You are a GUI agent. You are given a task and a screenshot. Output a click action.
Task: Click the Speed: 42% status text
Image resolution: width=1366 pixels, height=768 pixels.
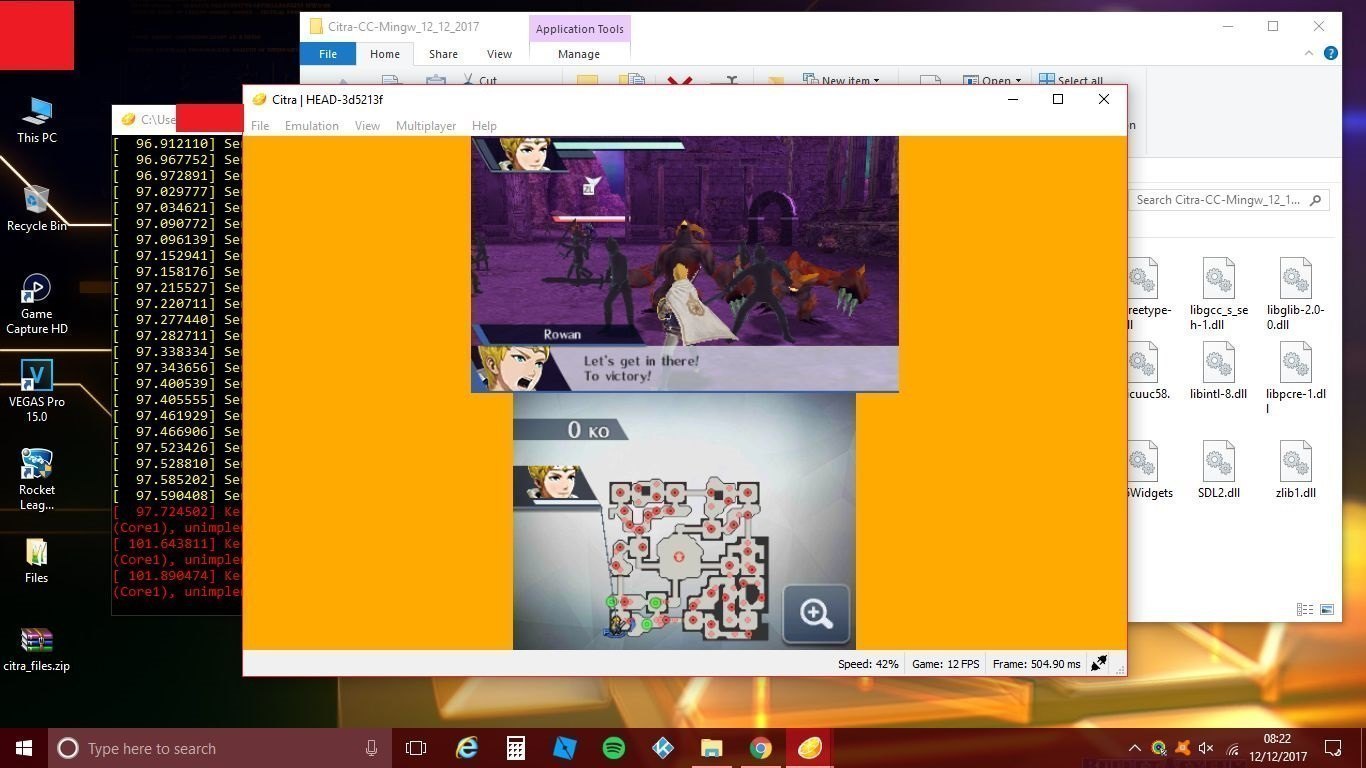point(868,664)
